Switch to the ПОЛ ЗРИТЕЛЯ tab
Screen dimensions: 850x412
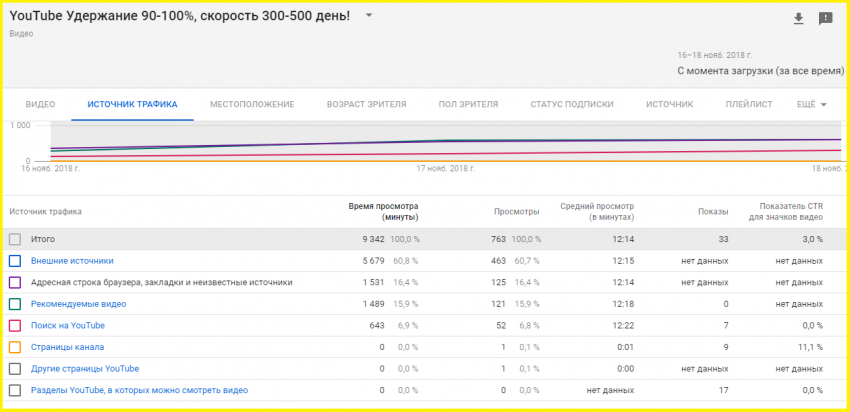point(468,104)
